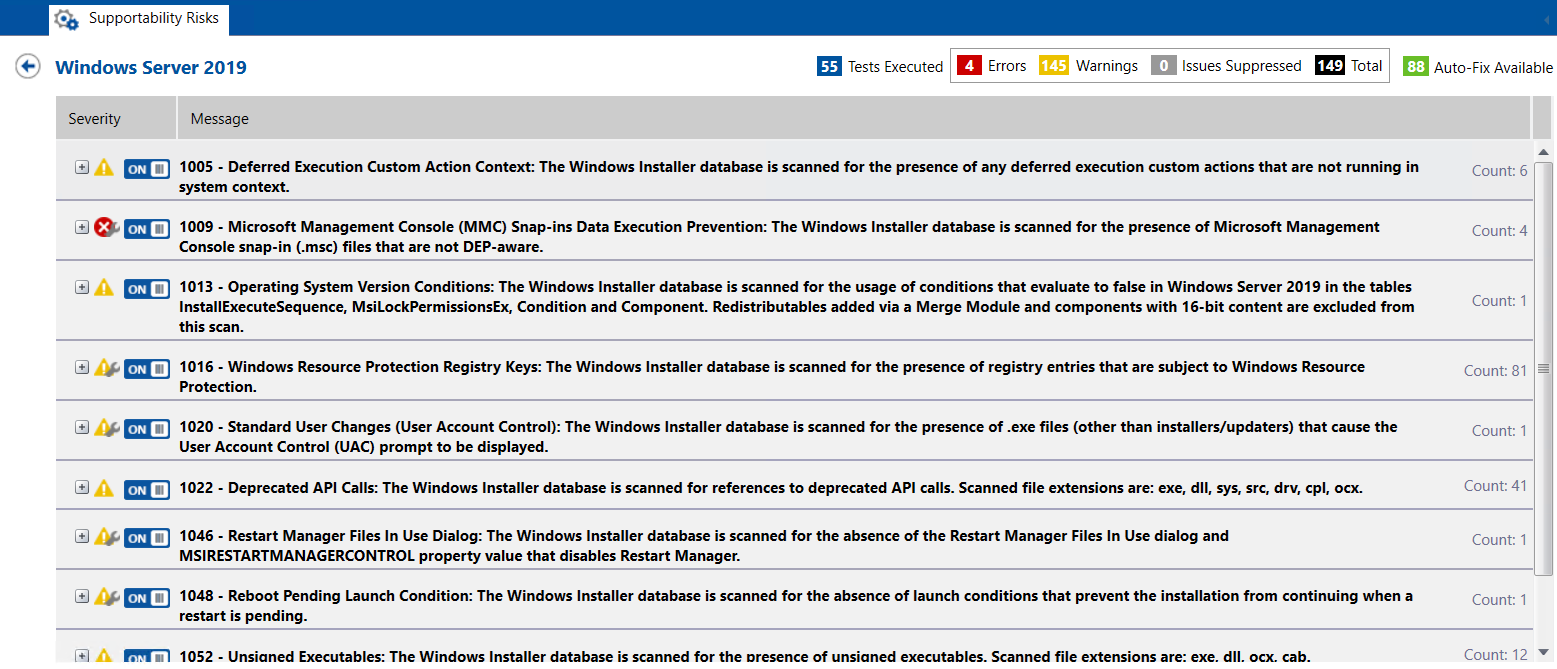Viewport: 1557px width, 669px height.
Task: Select the 1048 Reboot Pending Launch Condition message
Action: coord(796,606)
